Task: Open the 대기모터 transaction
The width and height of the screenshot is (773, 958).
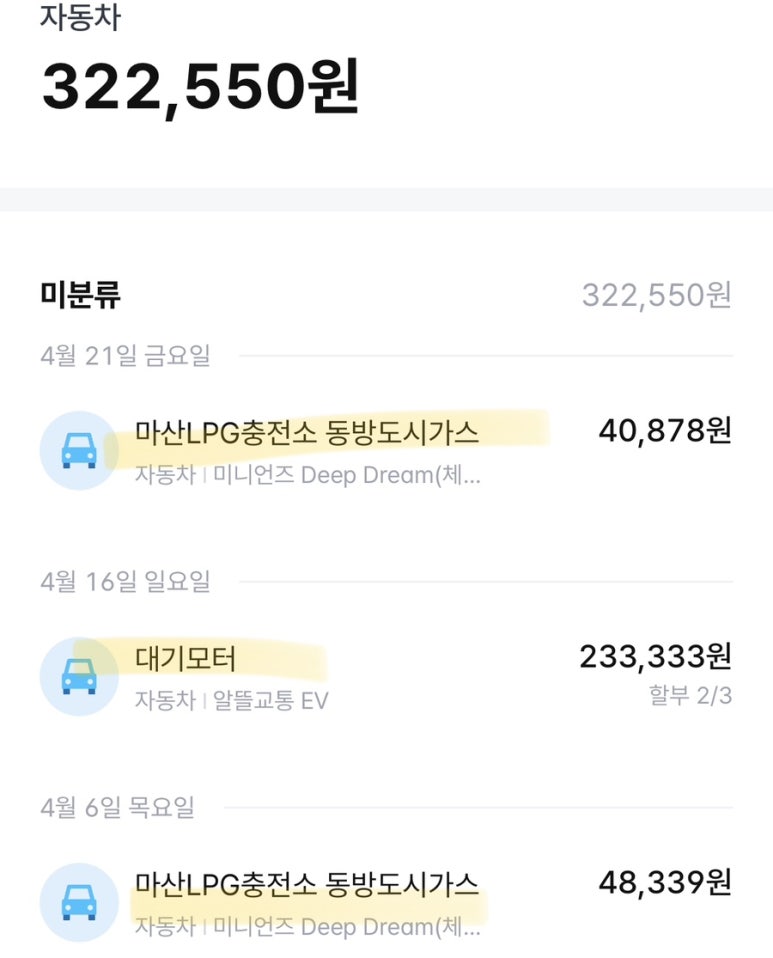Action: point(185,659)
